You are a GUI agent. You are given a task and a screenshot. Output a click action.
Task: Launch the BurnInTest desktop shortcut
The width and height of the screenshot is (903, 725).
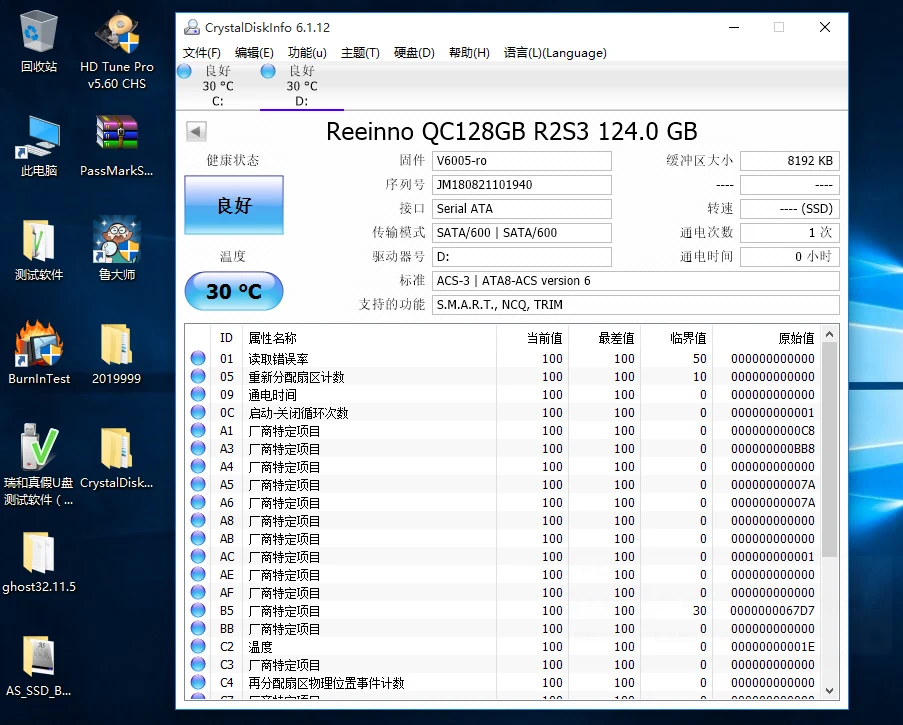(39, 354)
